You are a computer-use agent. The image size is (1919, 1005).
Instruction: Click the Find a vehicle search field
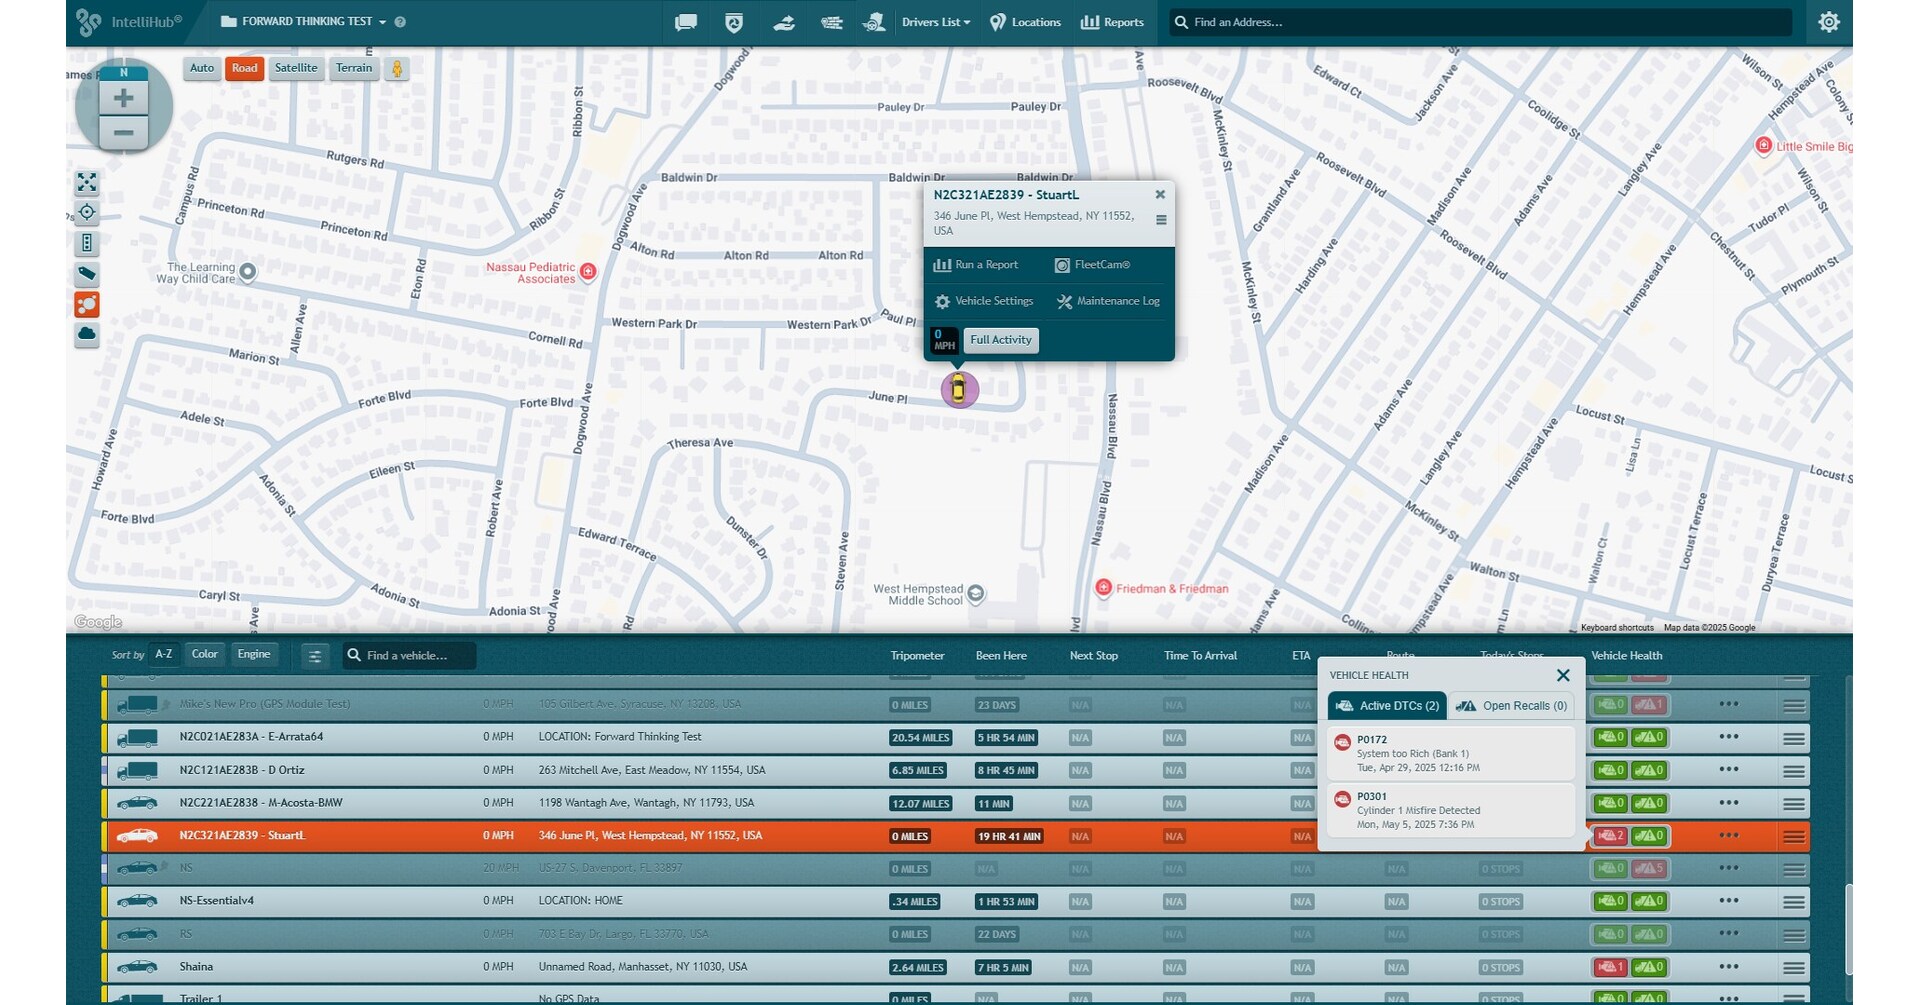408,655
